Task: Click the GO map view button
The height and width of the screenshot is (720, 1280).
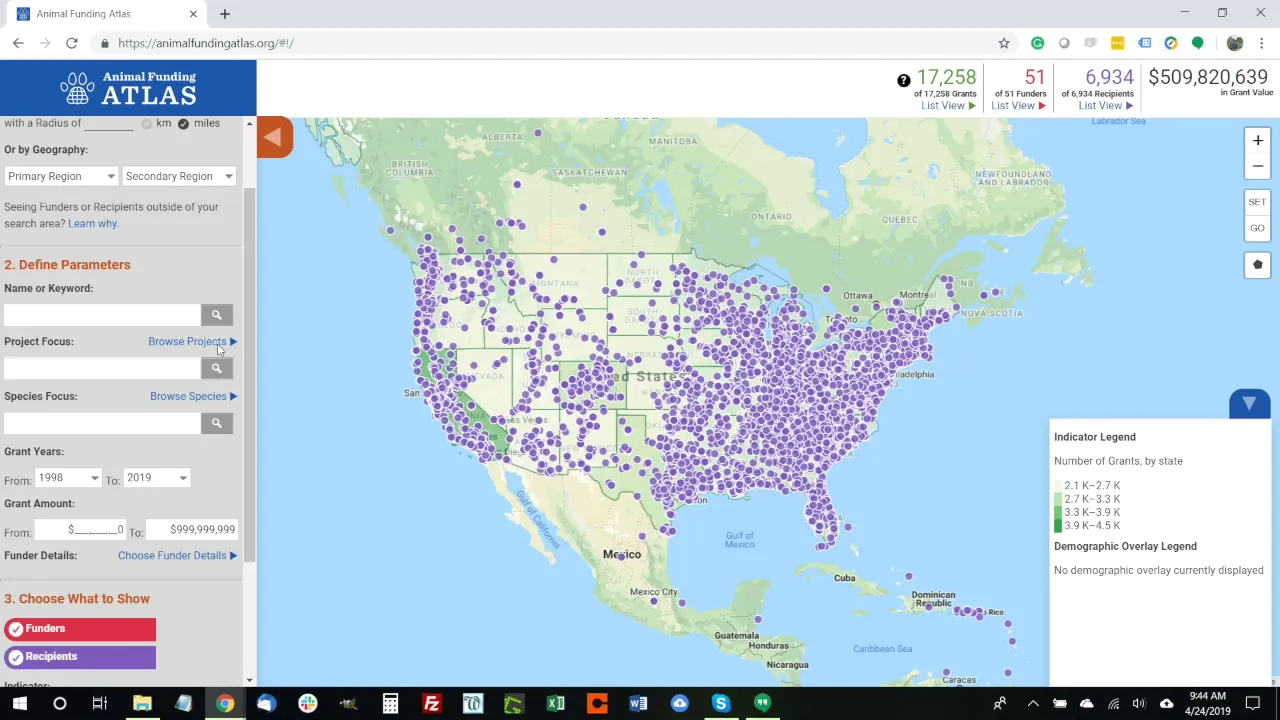Action: (1257, 228)
